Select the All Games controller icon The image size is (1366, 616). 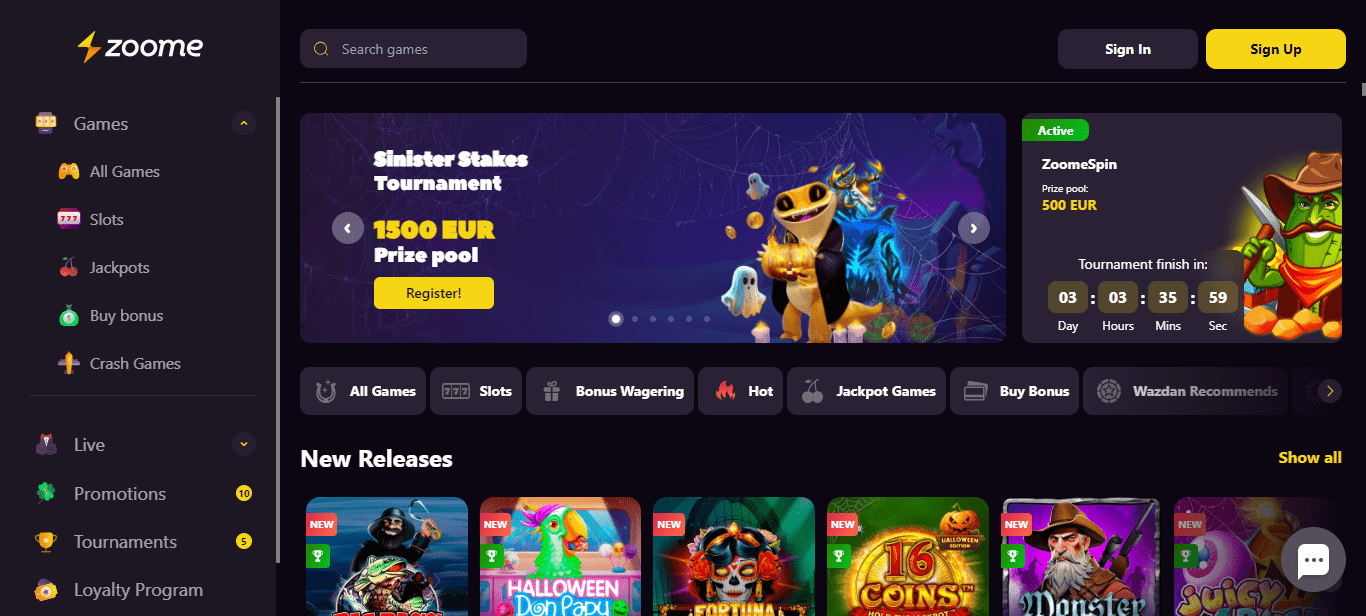69,171
